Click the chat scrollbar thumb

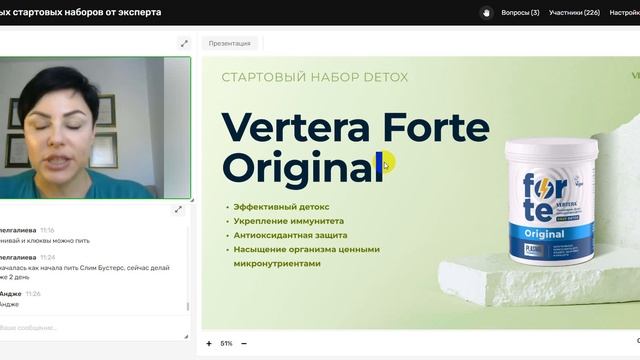click(x=188, y=306)
